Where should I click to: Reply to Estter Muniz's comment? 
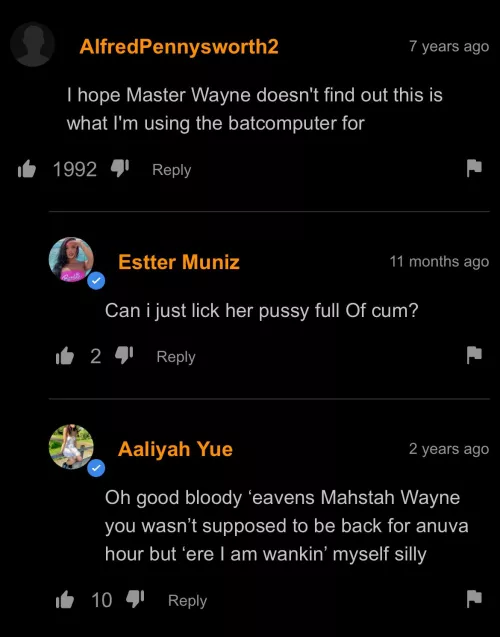point(176,357)
